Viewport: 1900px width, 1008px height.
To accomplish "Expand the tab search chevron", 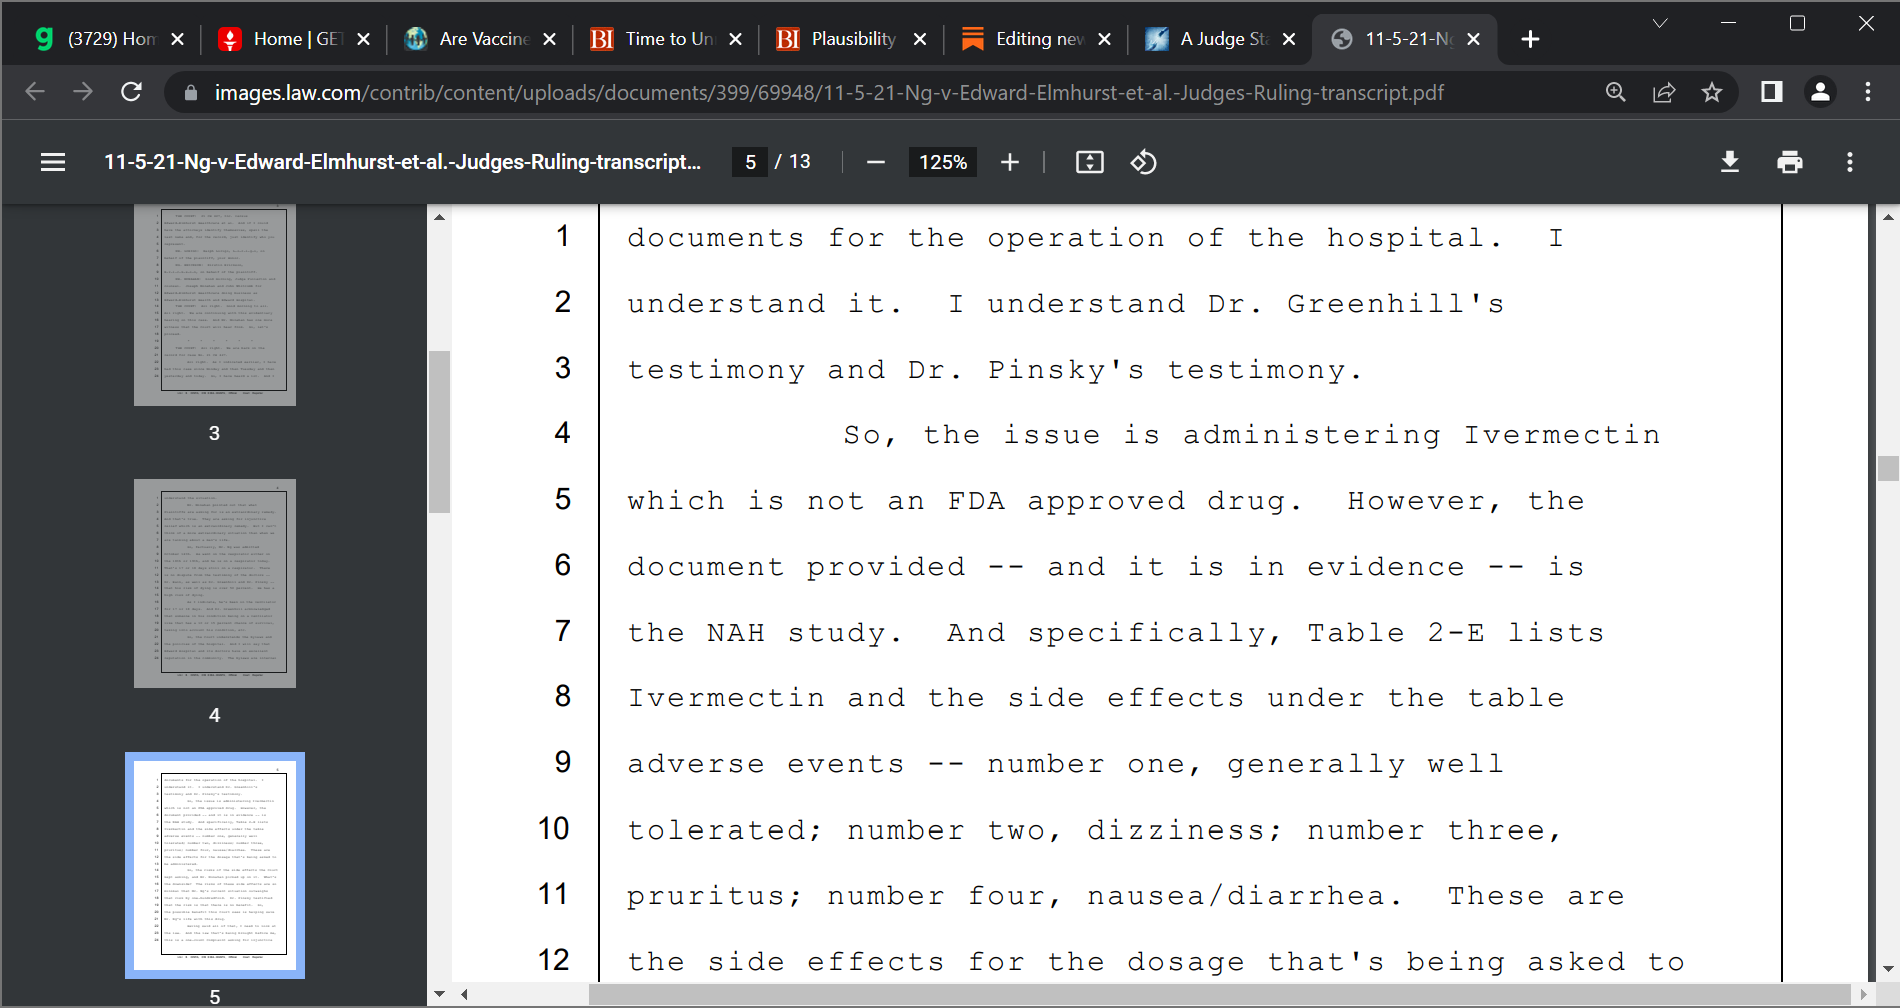I will tap(1660, 23).
